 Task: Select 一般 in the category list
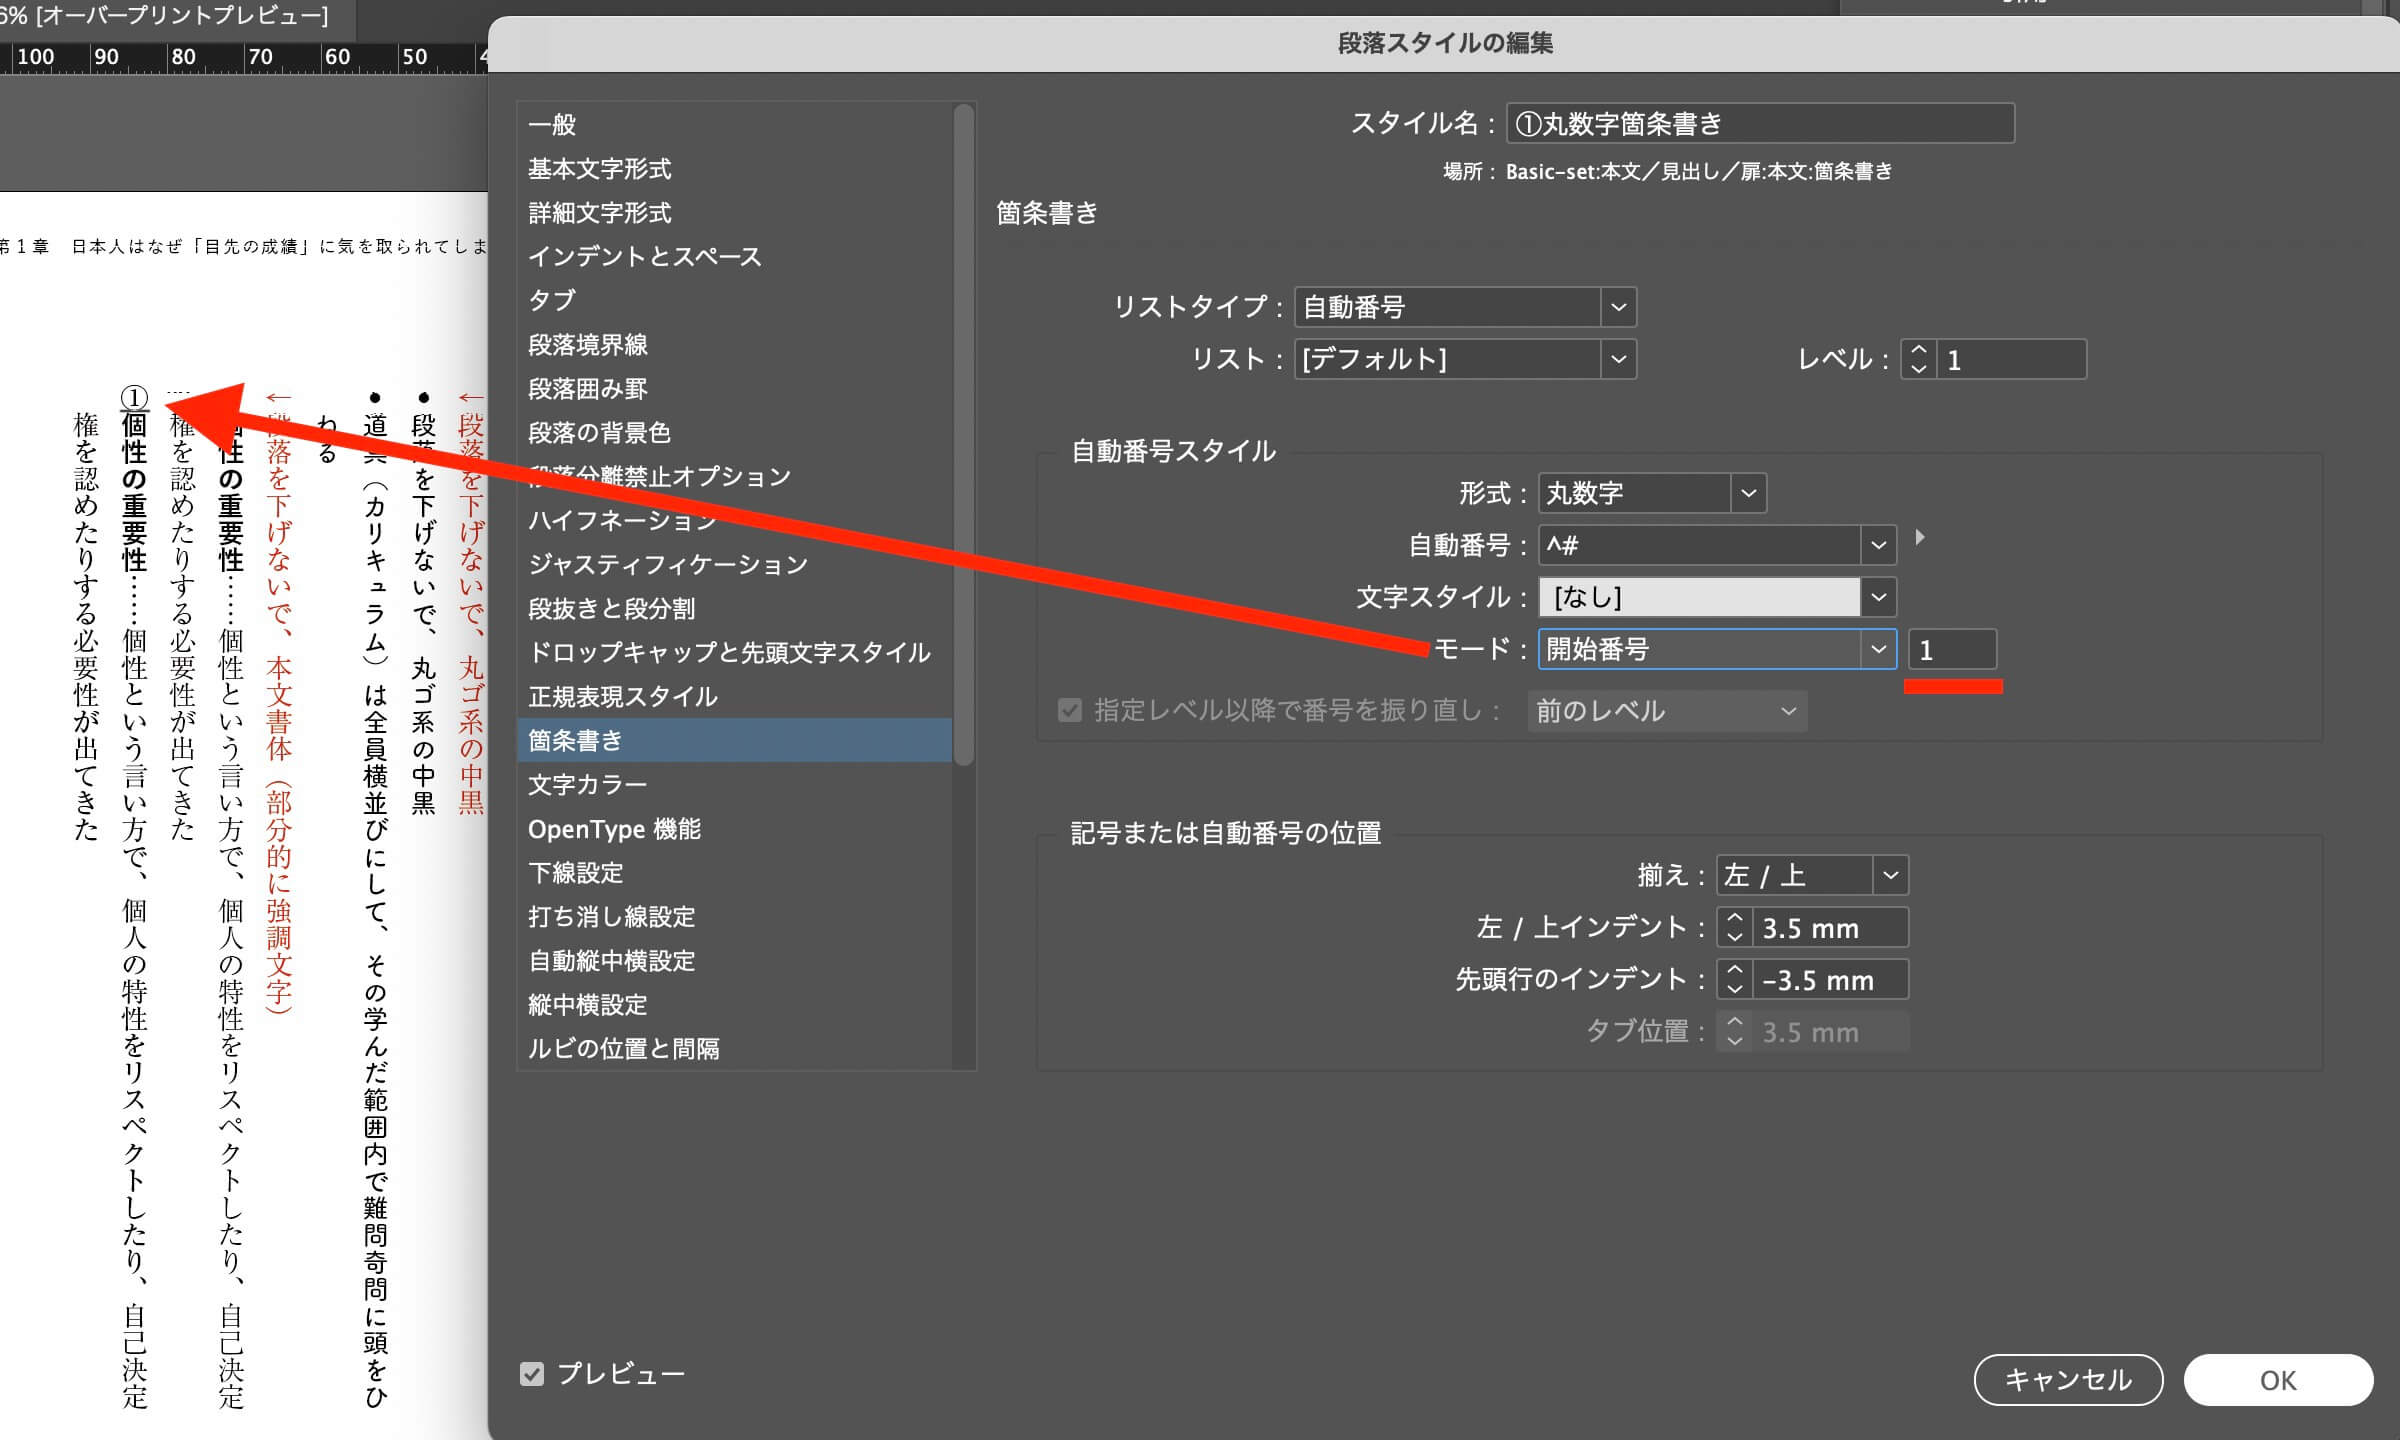[552, 125]
